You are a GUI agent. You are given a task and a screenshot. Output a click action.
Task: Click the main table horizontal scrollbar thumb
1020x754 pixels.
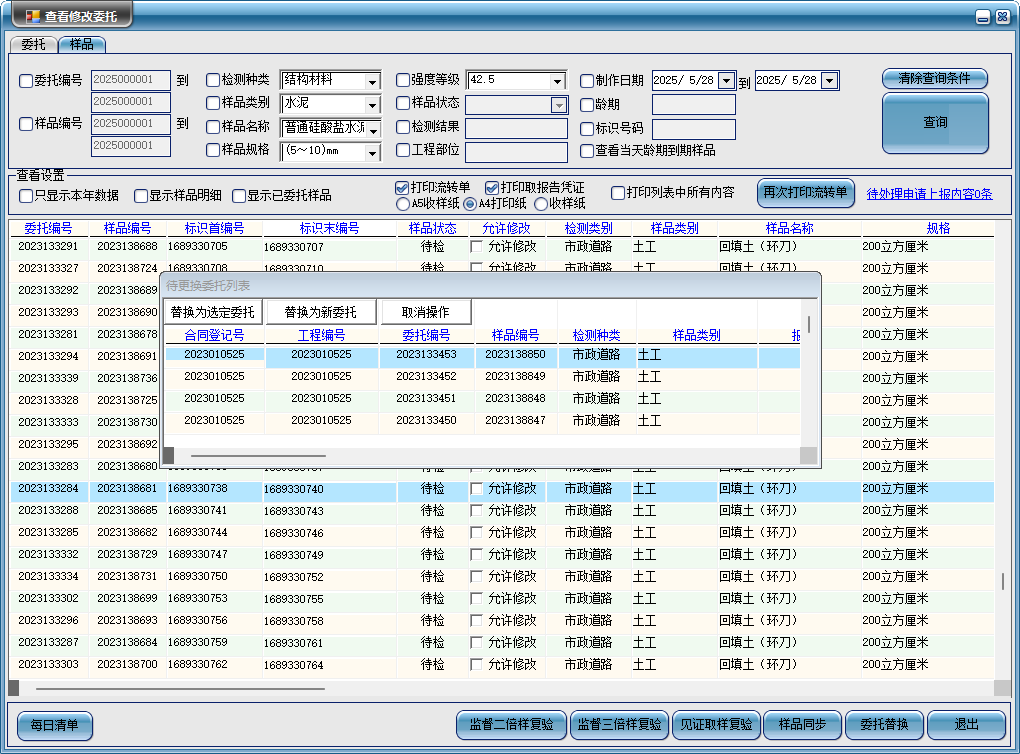click(x=180, y=688)
